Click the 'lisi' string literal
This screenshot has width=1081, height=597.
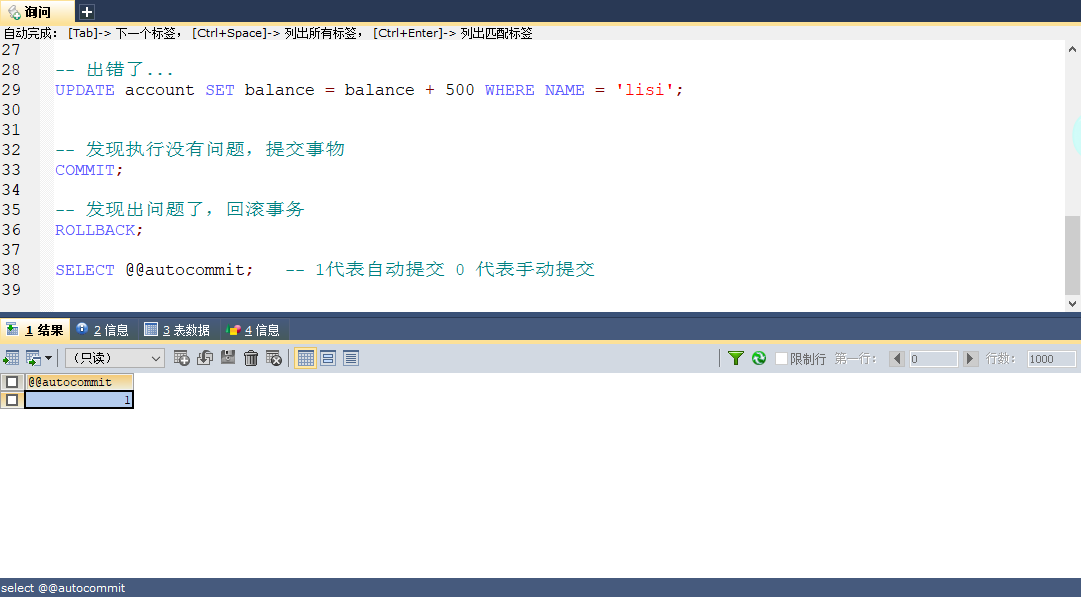[x=645, y=90]
